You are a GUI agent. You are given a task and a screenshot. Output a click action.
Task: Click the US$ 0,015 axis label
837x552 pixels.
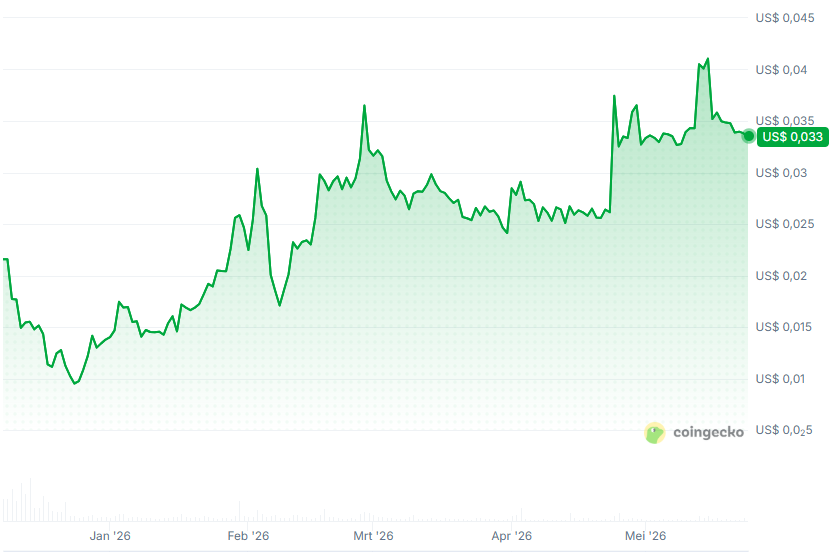783,327
